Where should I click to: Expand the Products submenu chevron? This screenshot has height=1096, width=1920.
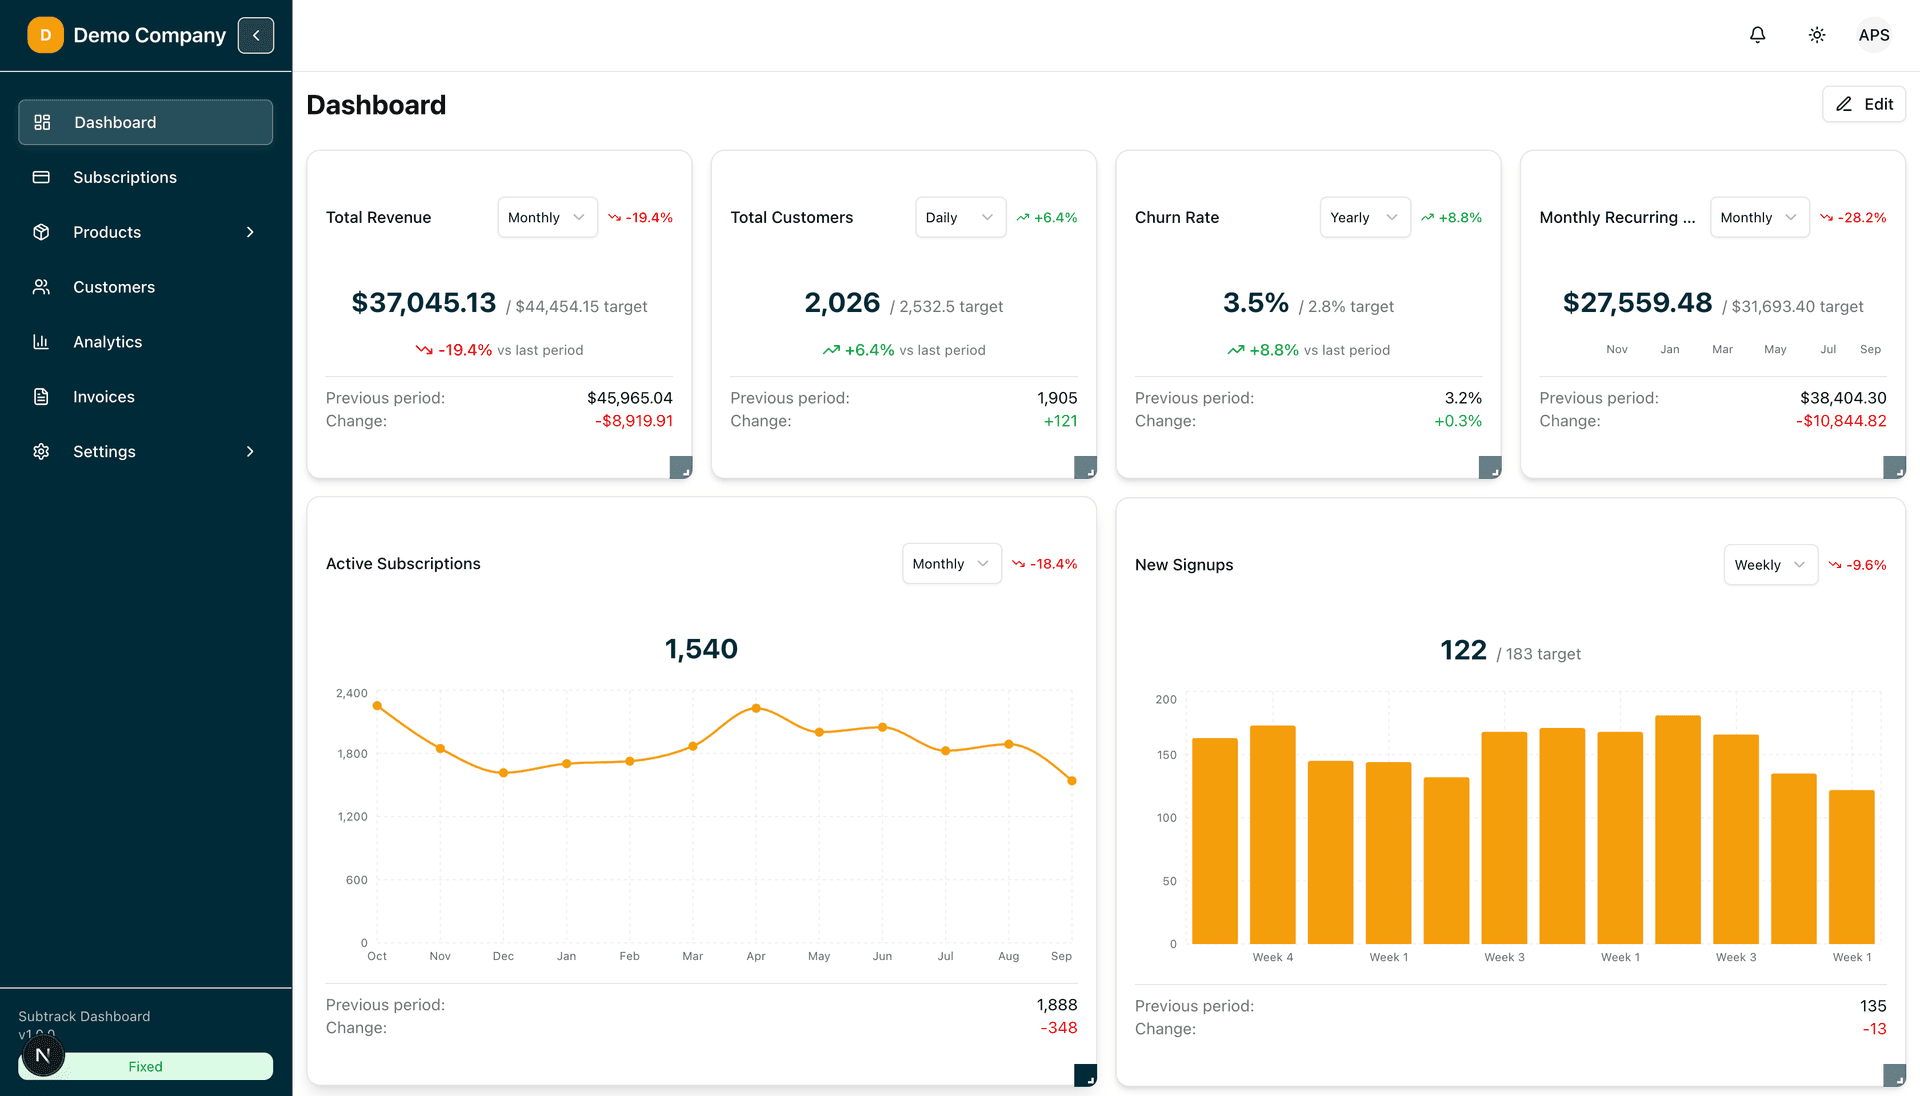250,232
